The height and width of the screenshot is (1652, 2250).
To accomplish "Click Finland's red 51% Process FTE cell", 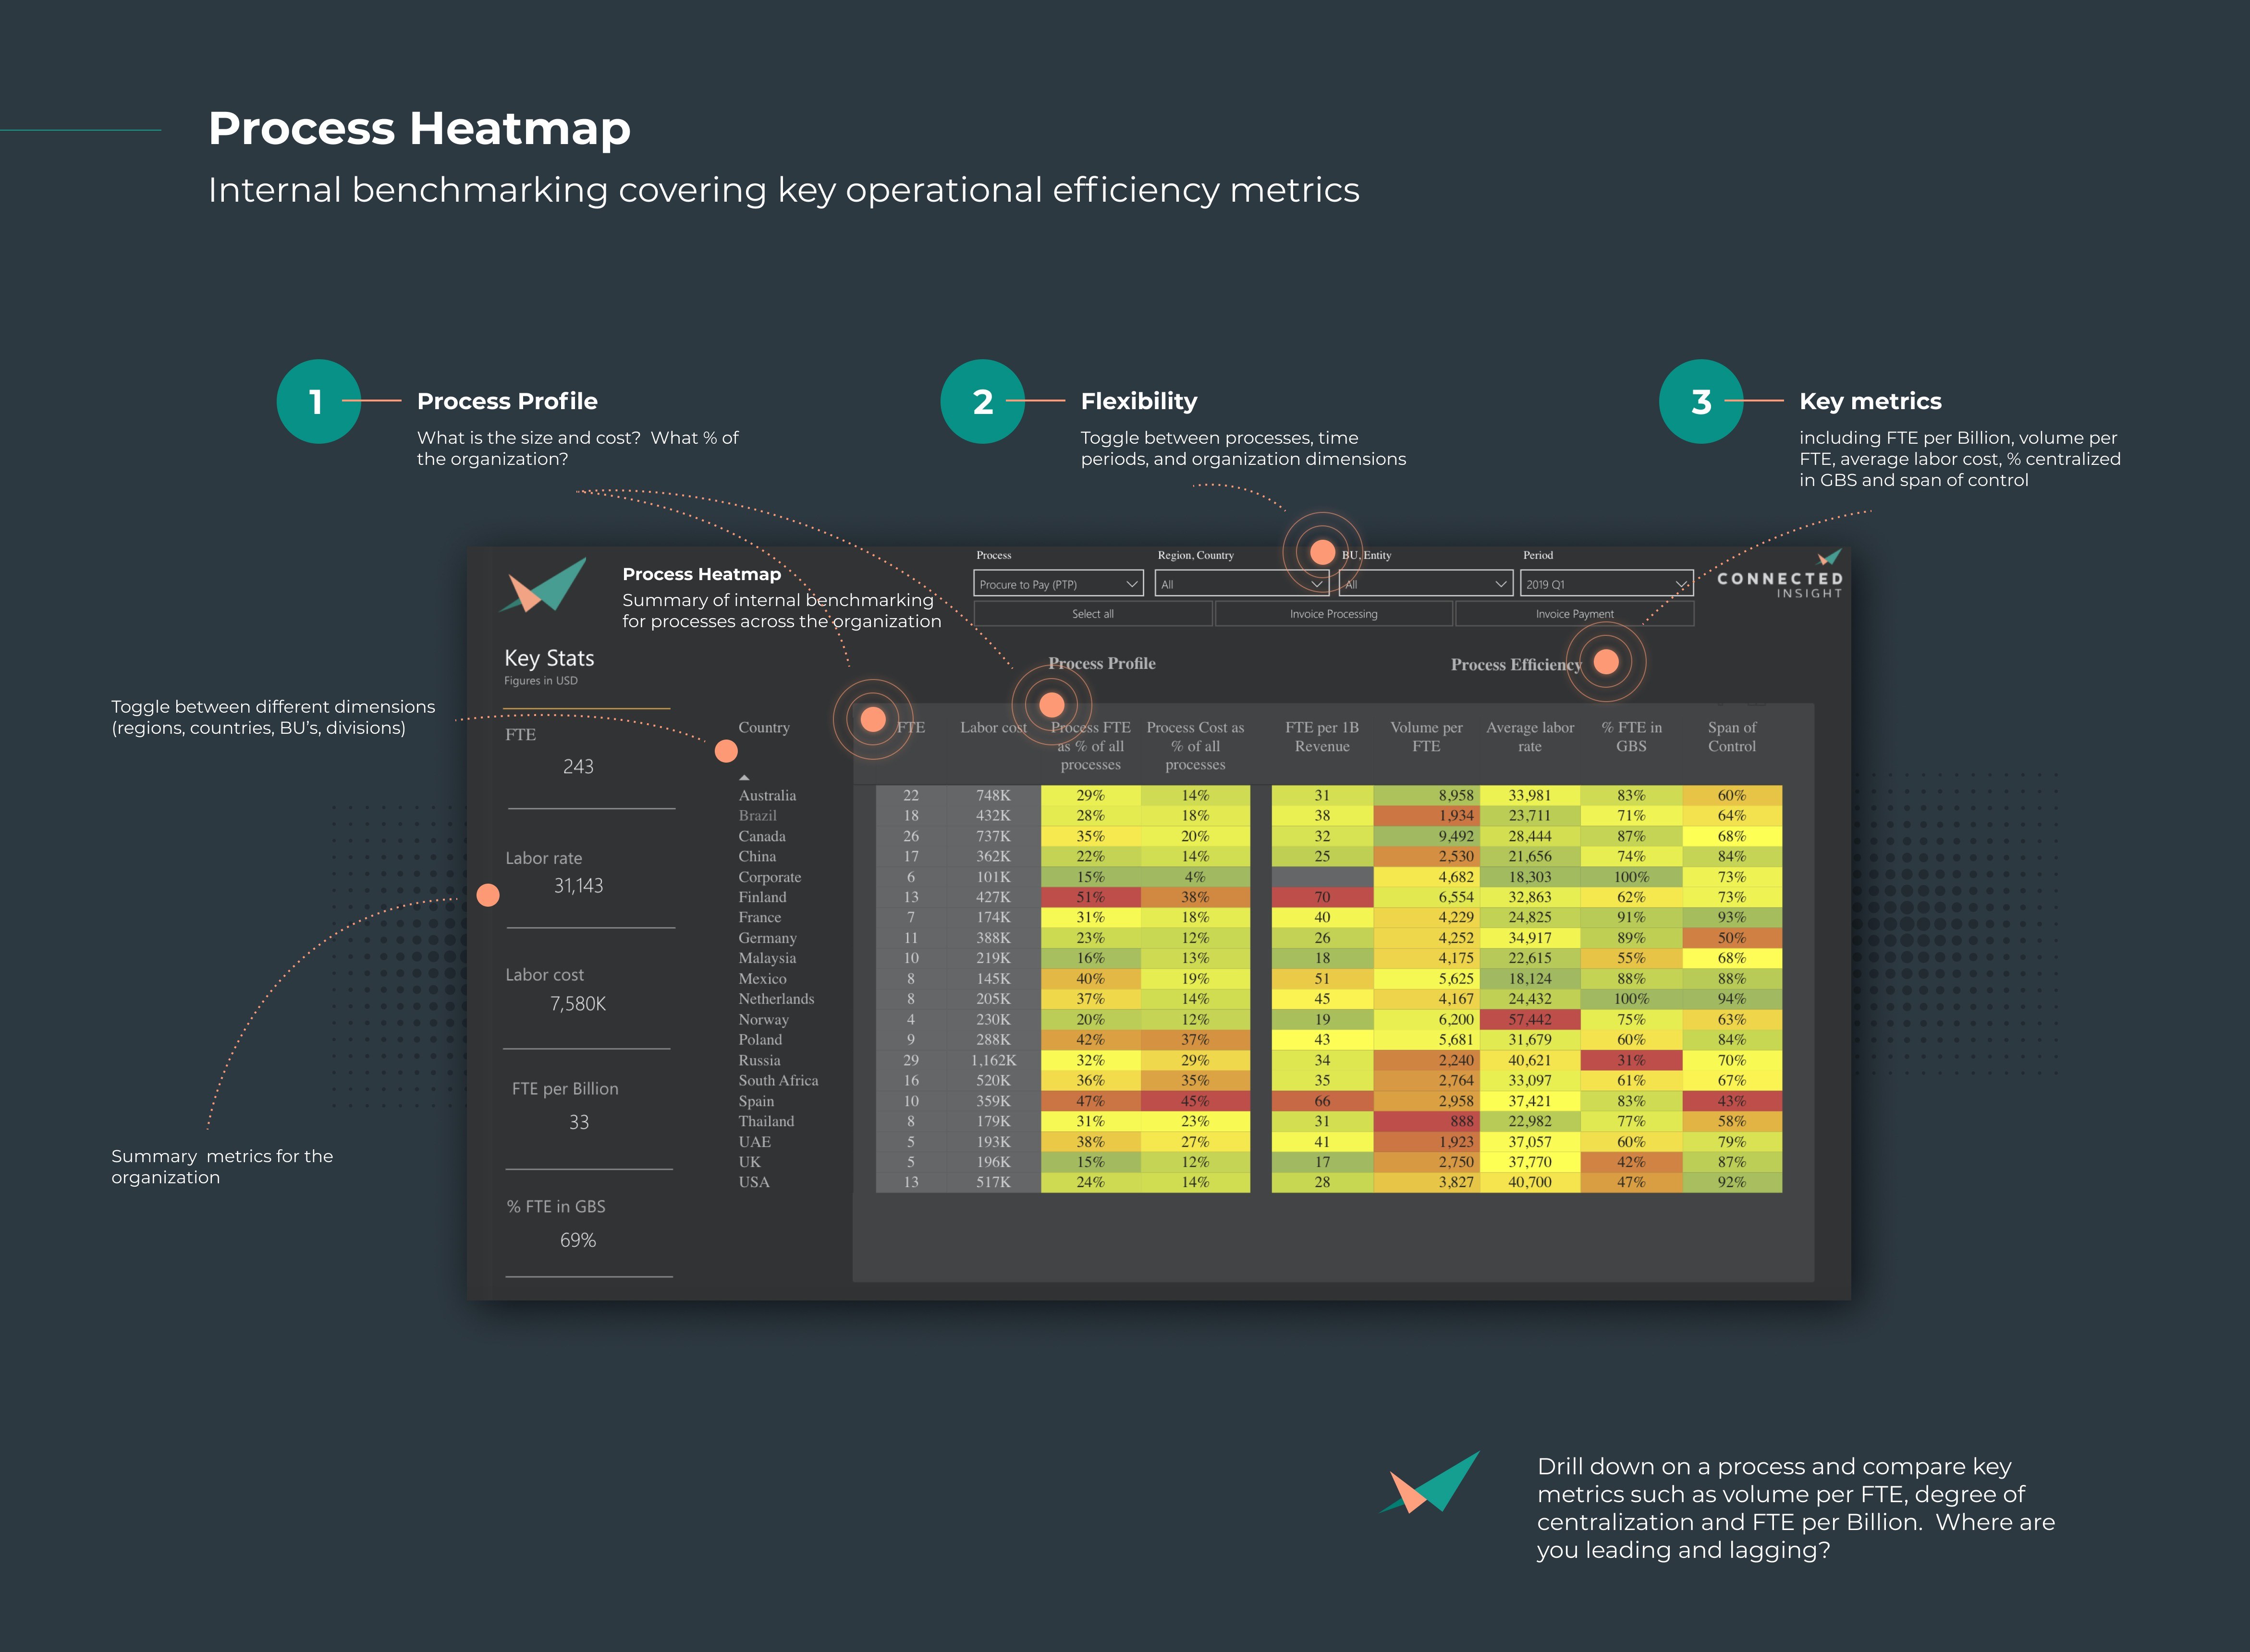I will (1090, 897).
